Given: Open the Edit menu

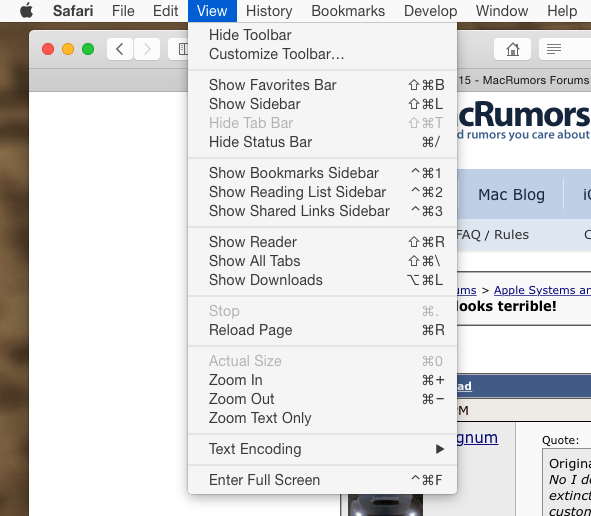Looking at the screenshot, I should pos(165,11).
